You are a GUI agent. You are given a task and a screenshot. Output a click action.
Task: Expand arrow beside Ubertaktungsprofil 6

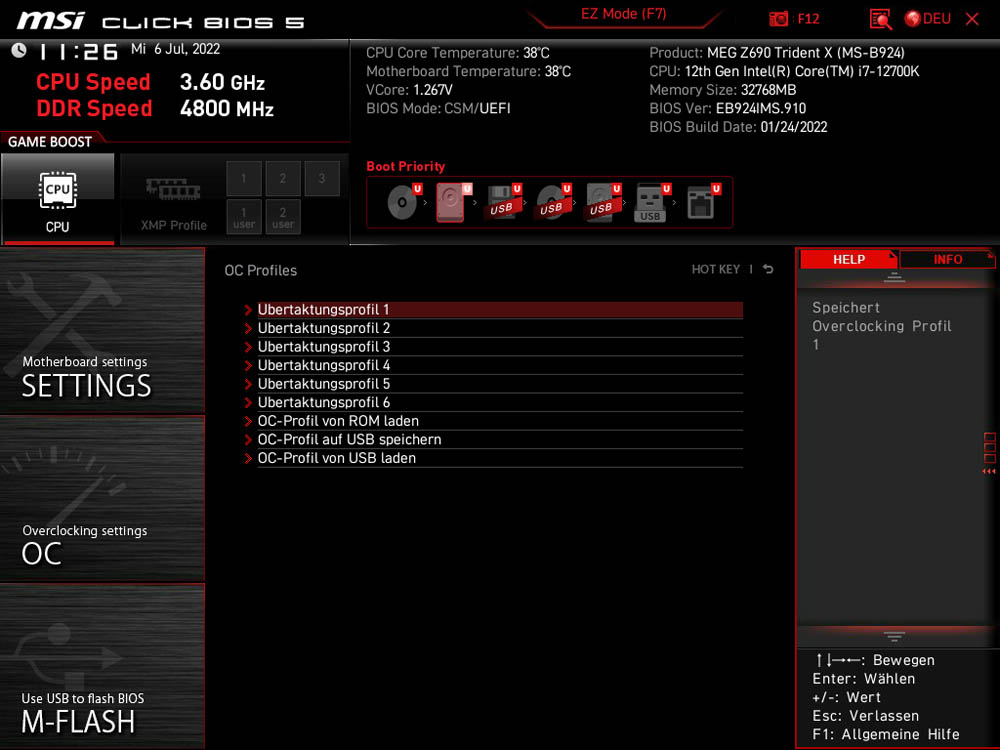(248, 402)
